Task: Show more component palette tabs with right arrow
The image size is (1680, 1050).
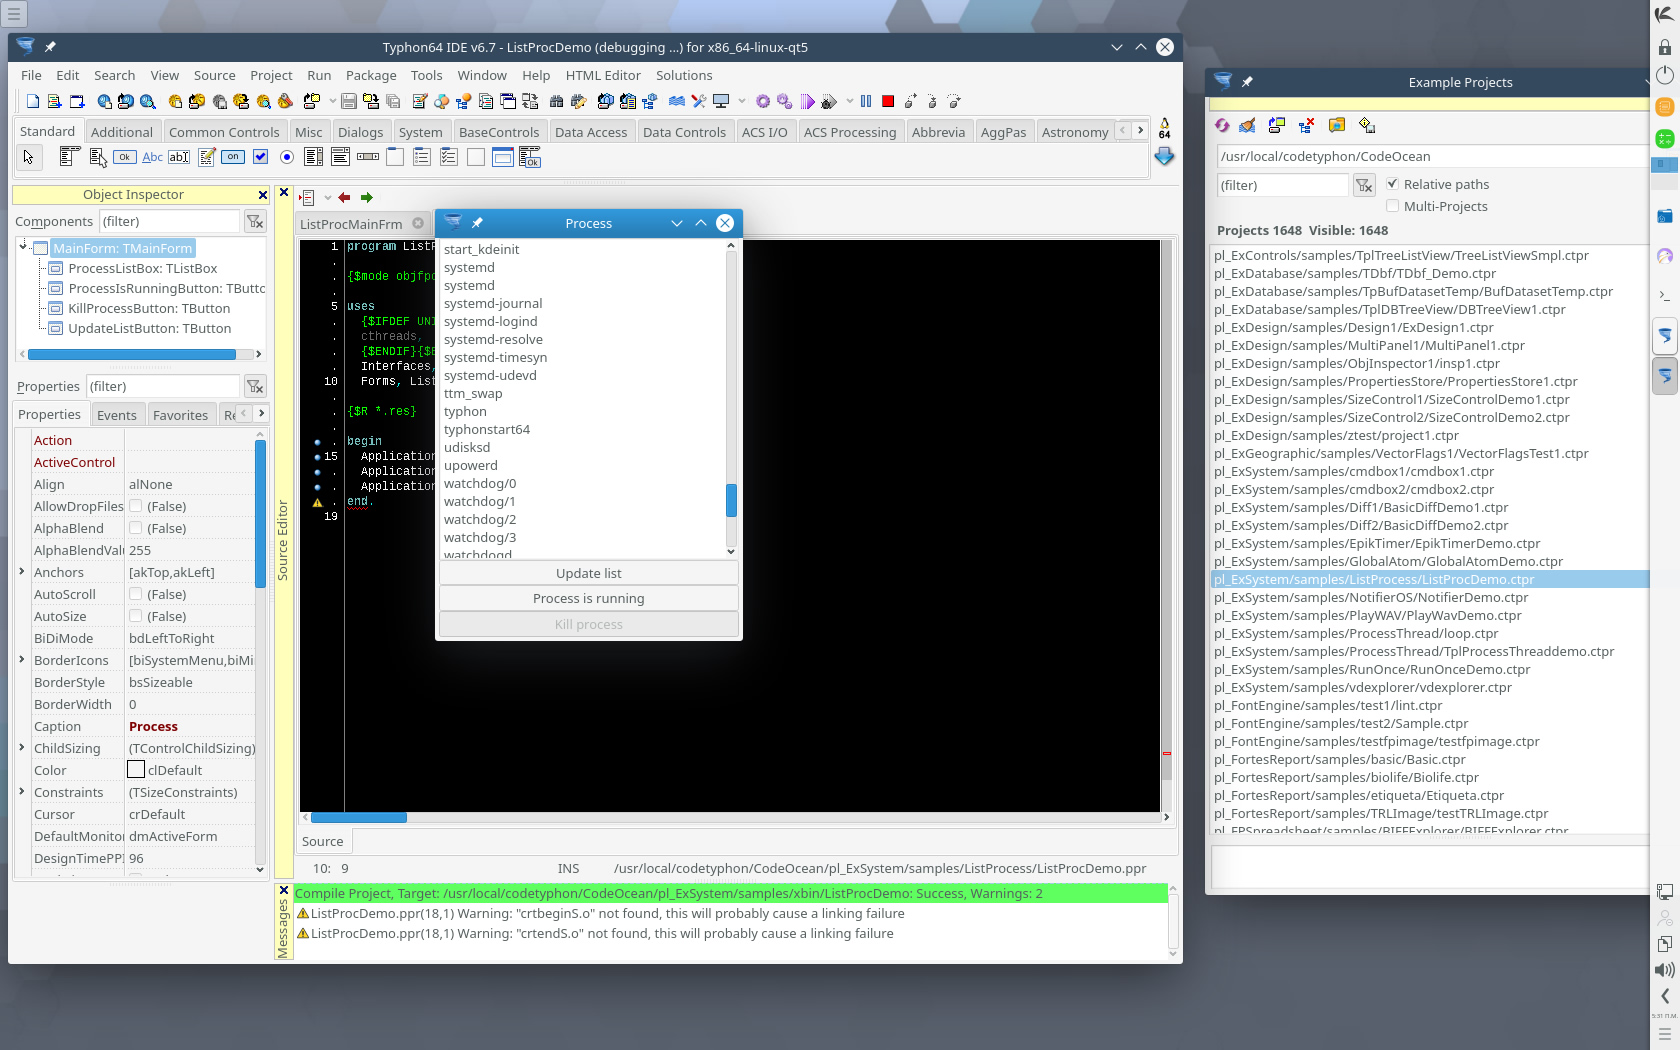Action: coord(1140,130)
